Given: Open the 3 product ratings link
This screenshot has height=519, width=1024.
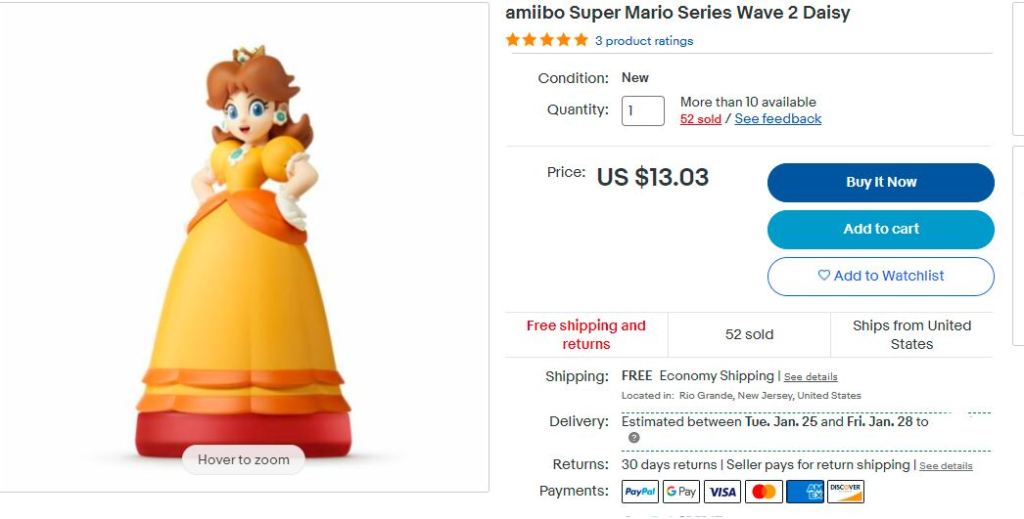Looking at the screenshot, I should click(x=643, y=41).
